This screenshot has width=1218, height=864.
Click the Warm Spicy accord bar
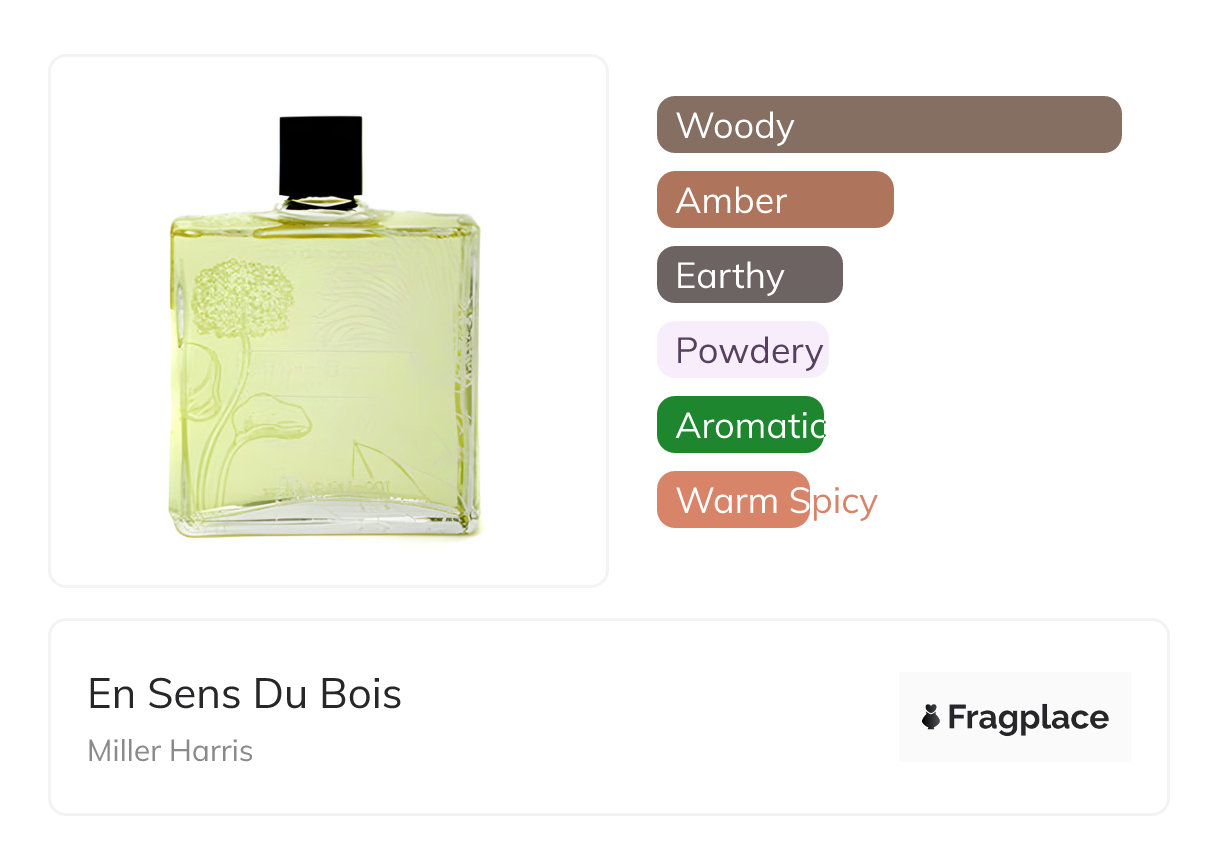733,500
